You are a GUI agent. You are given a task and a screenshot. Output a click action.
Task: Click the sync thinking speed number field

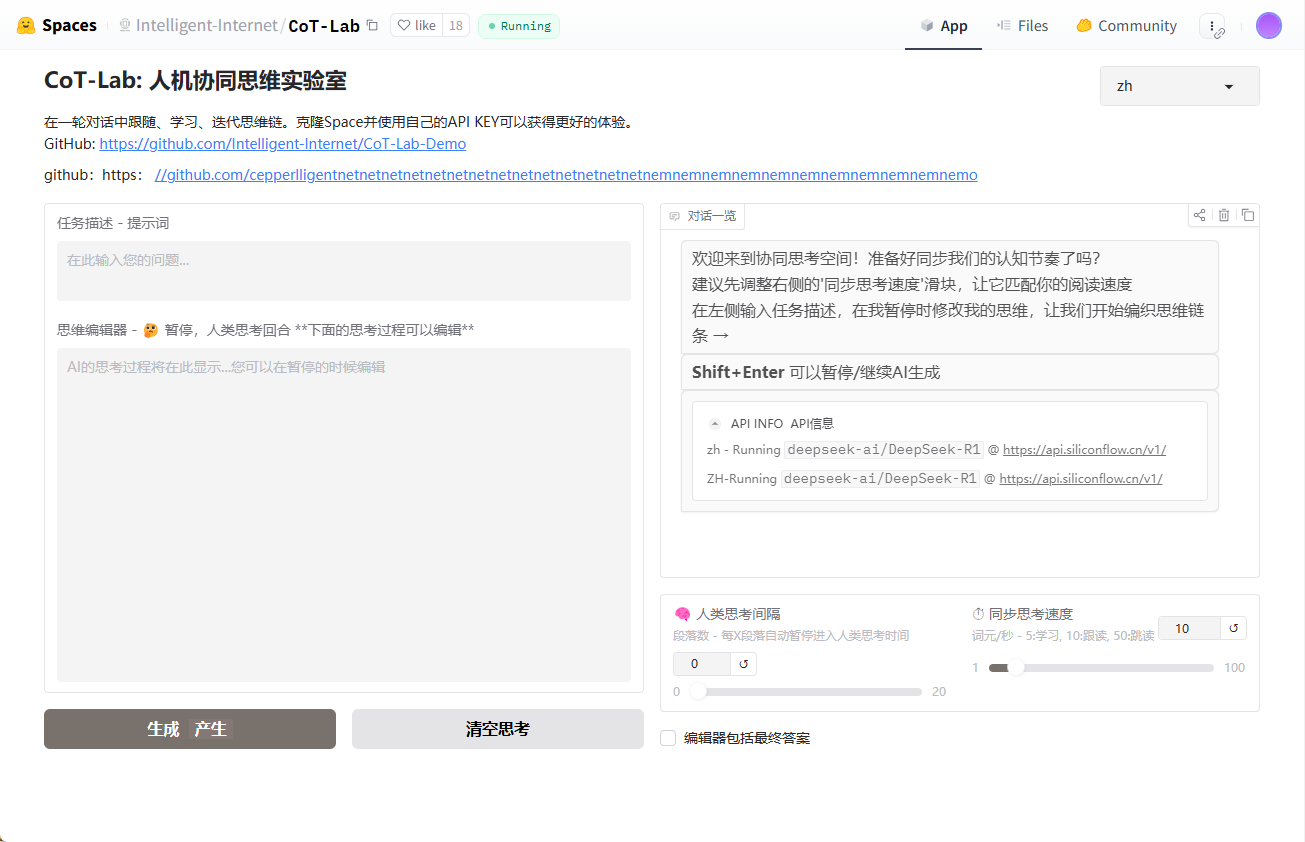[1188, 628]
